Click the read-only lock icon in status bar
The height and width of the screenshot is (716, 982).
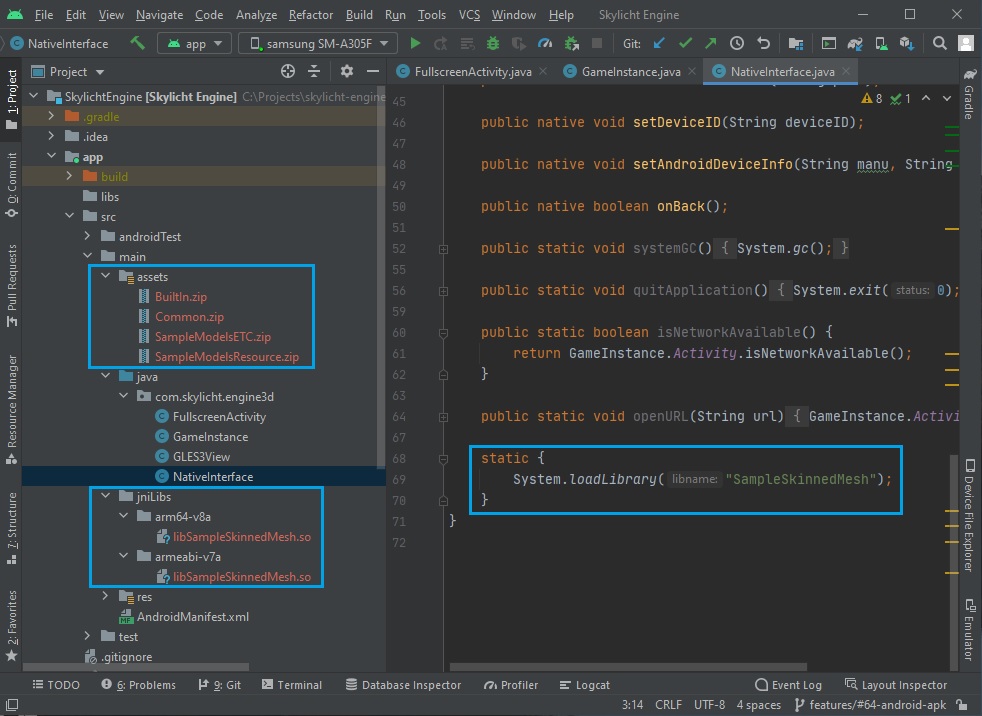[x=961, y=705]
